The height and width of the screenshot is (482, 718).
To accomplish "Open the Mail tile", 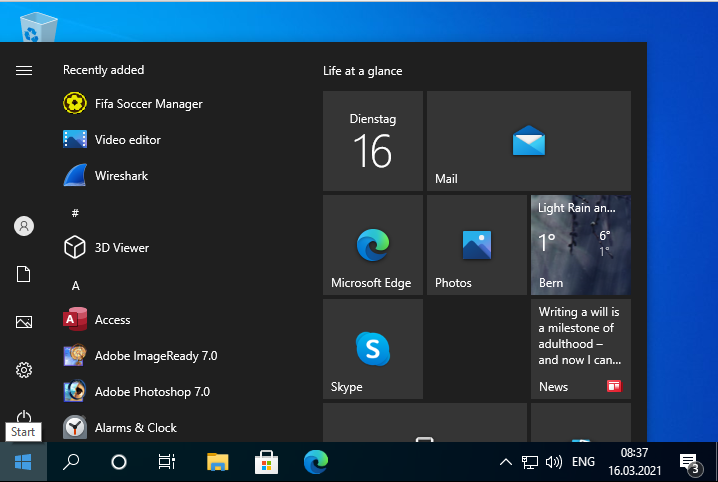I will pos(528,141).
